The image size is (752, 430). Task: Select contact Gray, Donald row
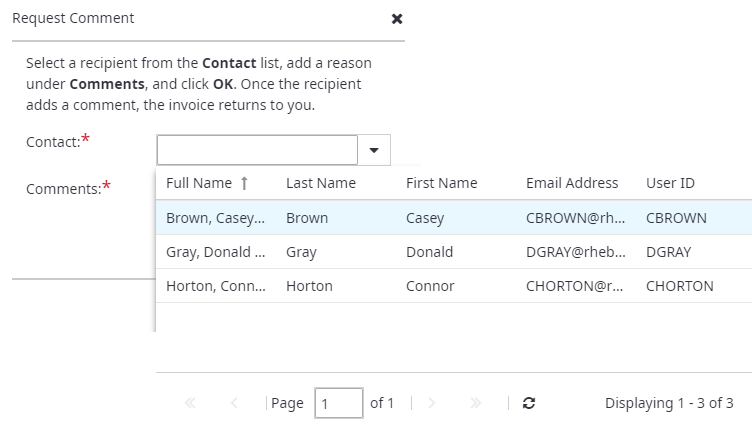(215, 252)
